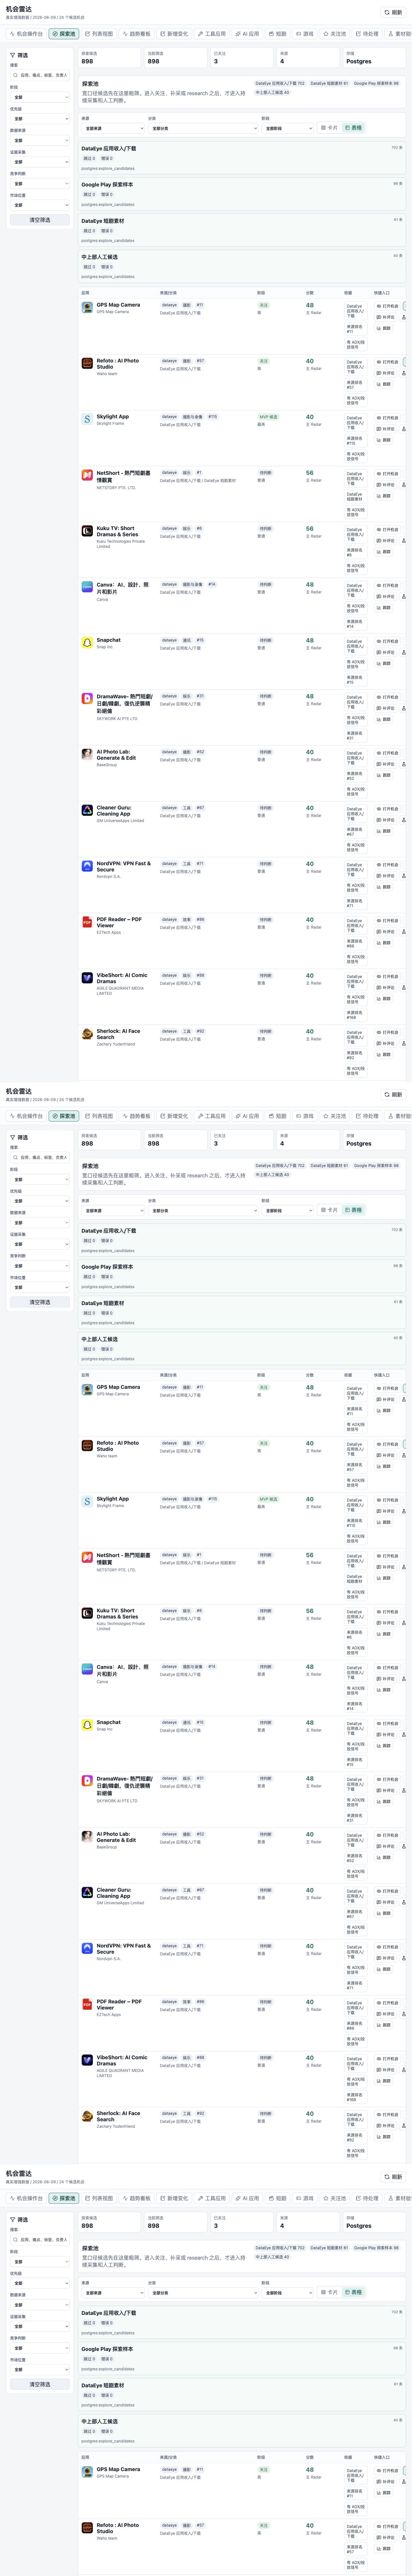Image resolution: width=412 pixels, height=2576 pixels.
Task: Click Kuku TV app icon, top page copy
Action: coord(87,531)
